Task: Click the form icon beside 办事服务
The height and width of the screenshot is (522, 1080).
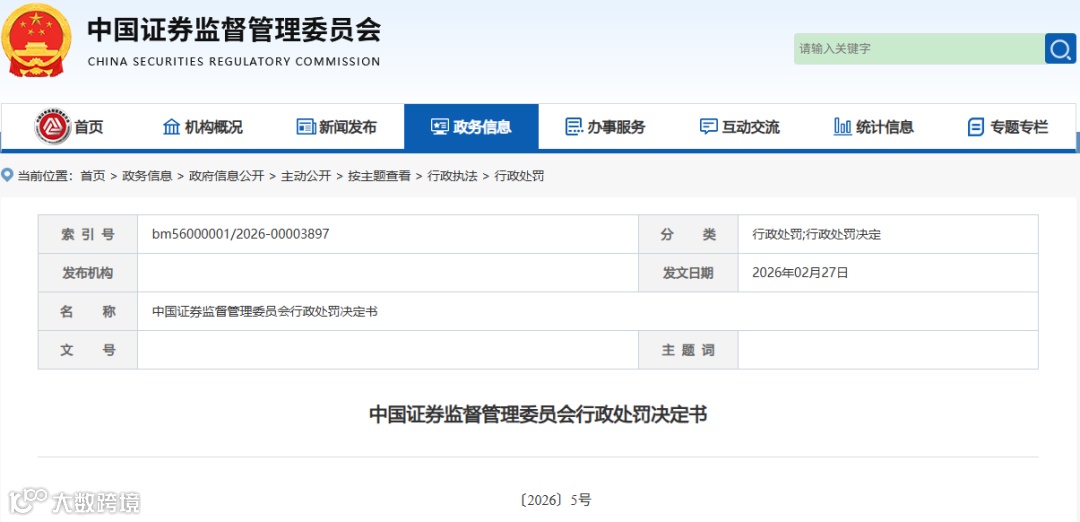Action: [573, 127]
